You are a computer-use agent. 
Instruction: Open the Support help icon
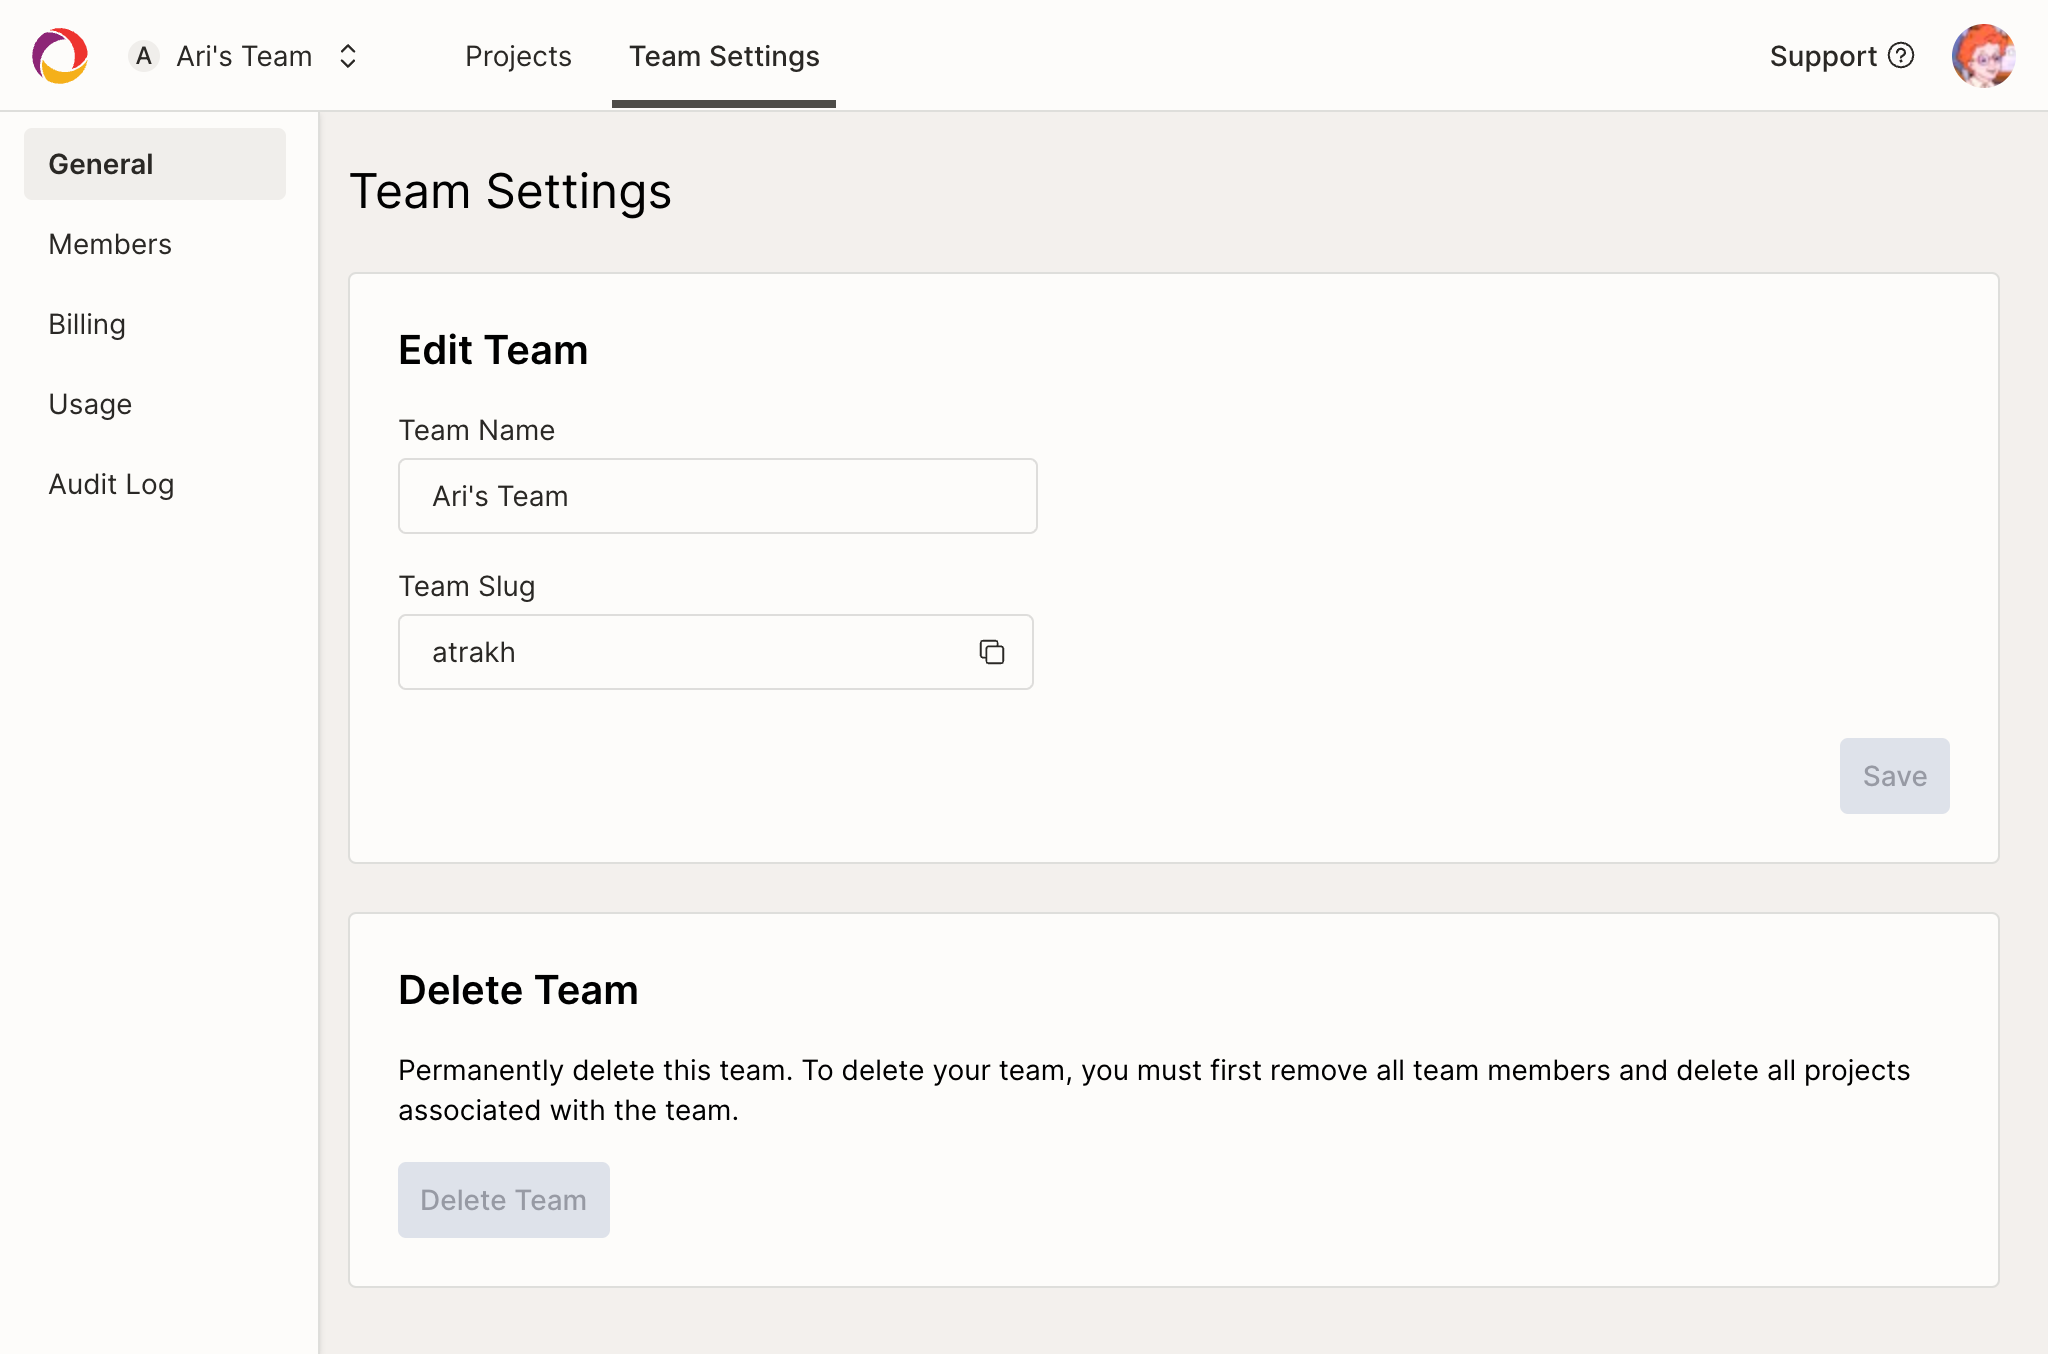tap(1901, 55)
